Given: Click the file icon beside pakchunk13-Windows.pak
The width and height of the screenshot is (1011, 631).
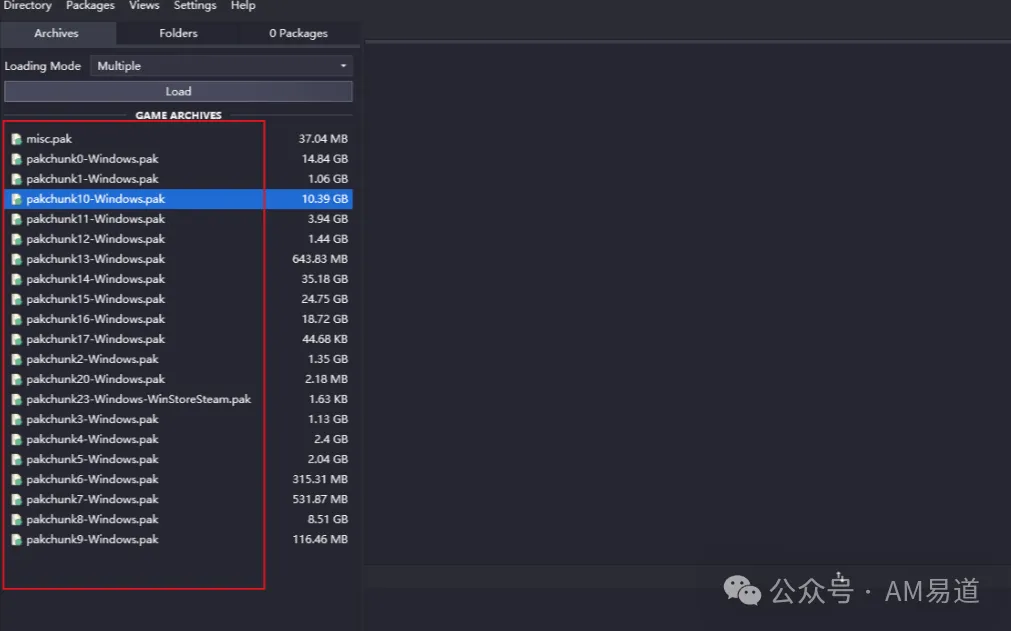Looking at the screenshot, I should [17, 259].
